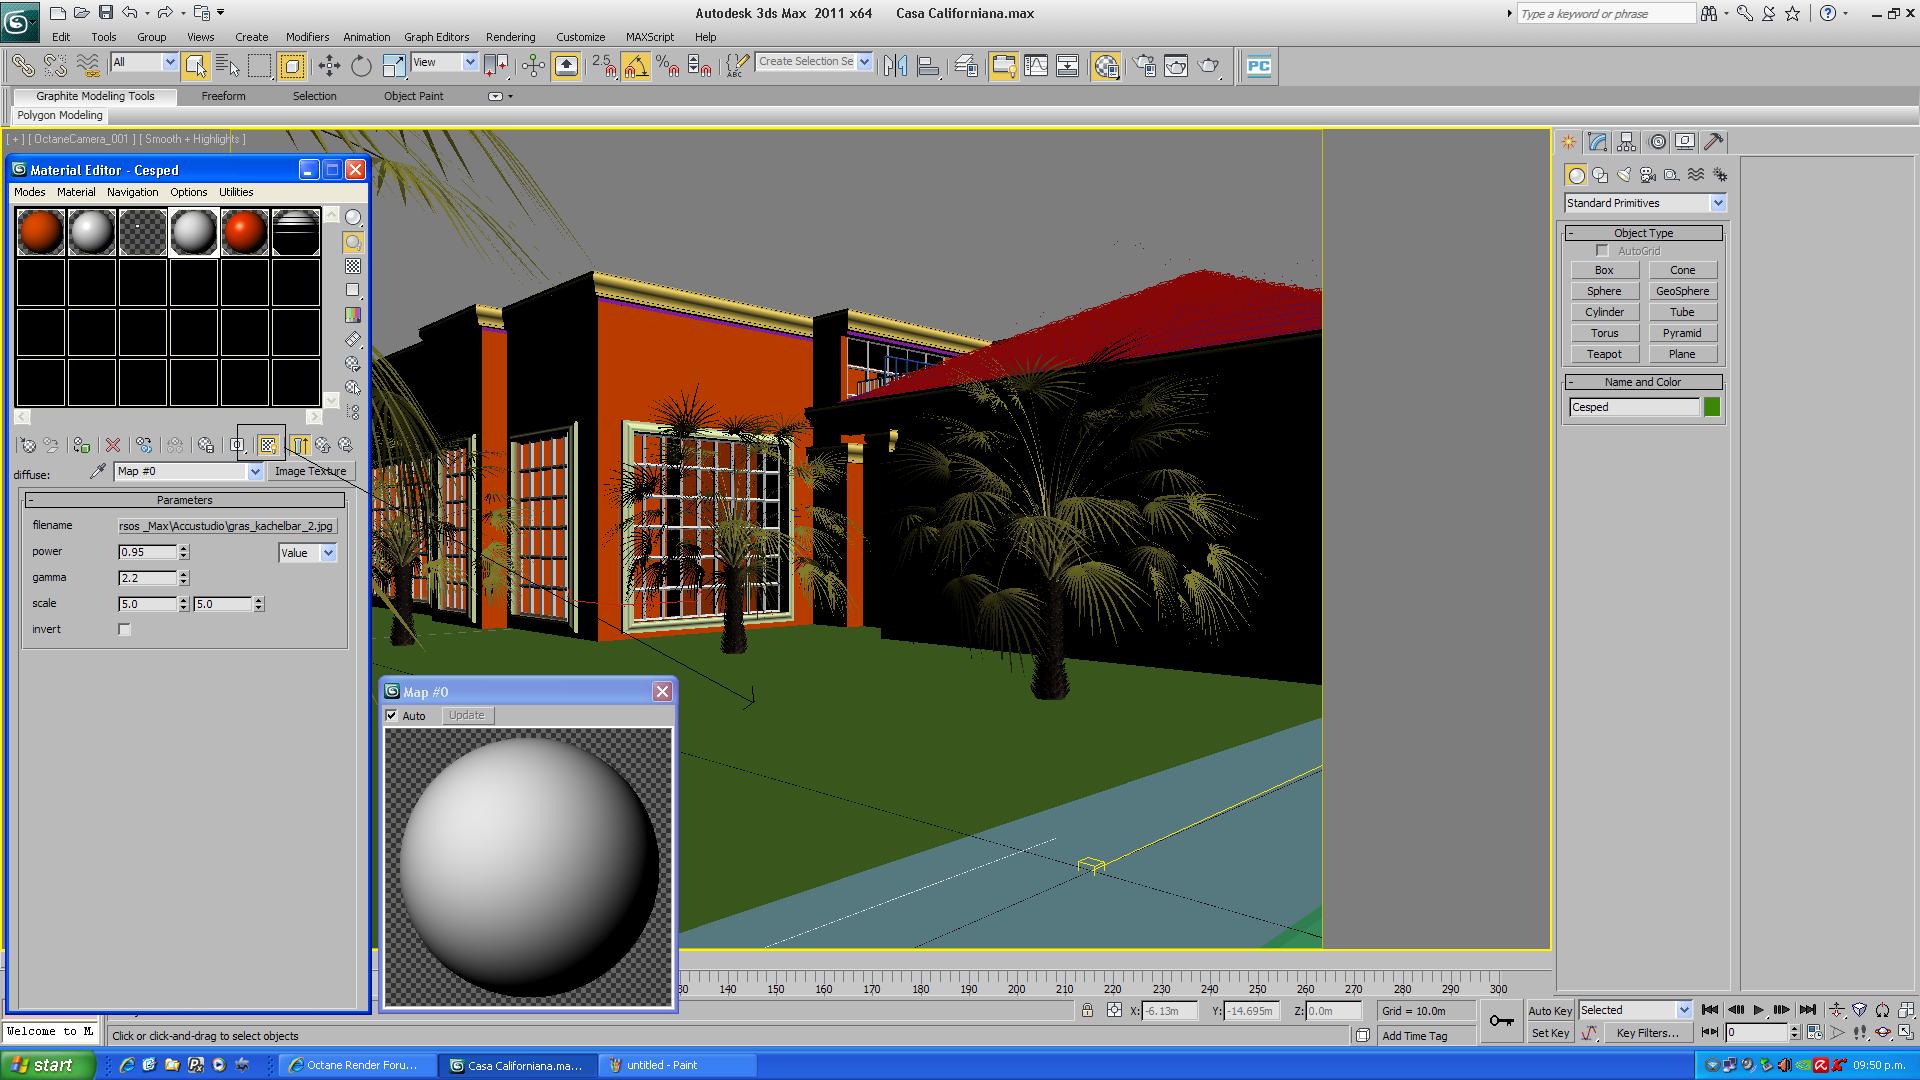Click the eyedropper next to diffuse
Image resolution: width=1920 pixels, height=1080 pixels.
pyautogui.click(x=98, y=471)
